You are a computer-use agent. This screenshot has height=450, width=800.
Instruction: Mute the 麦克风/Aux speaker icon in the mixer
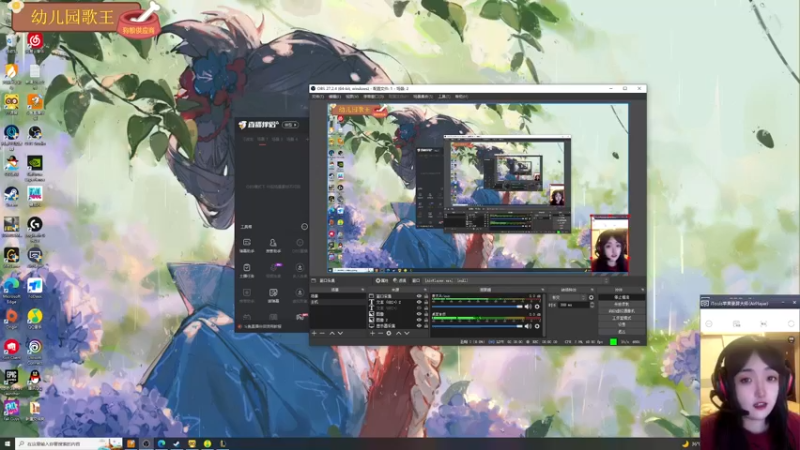528,307
